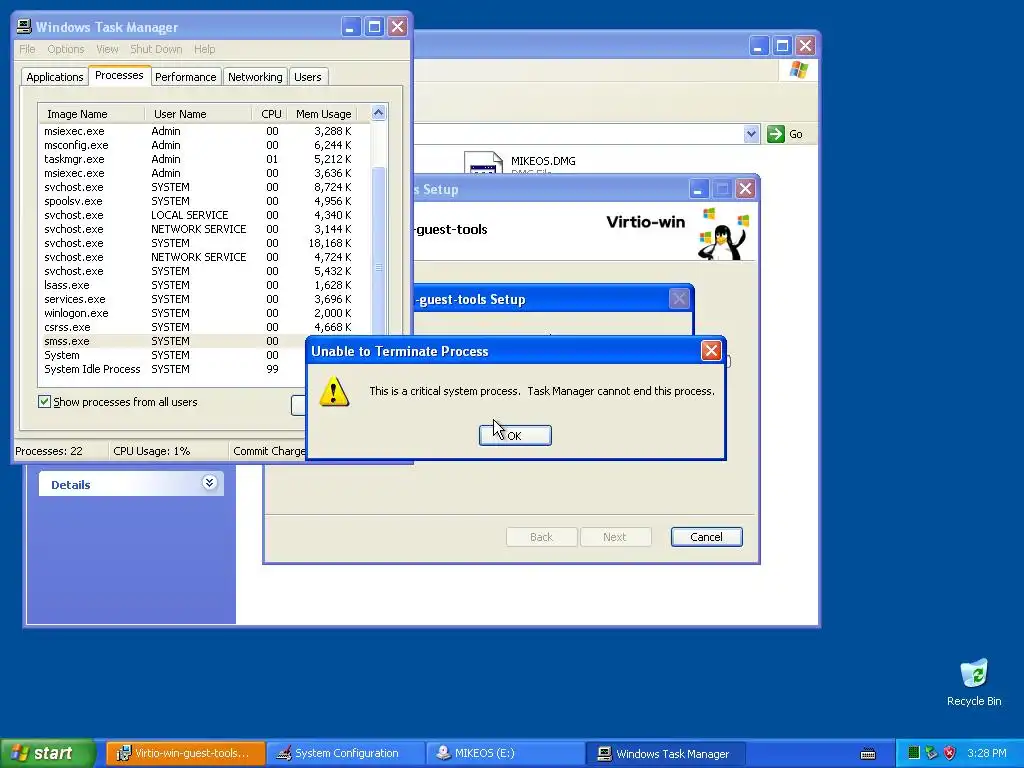Image resolution: width=1024 pixels, height=768 pixels.
Task: Sort by CPU column header
Action: point(270,114)
